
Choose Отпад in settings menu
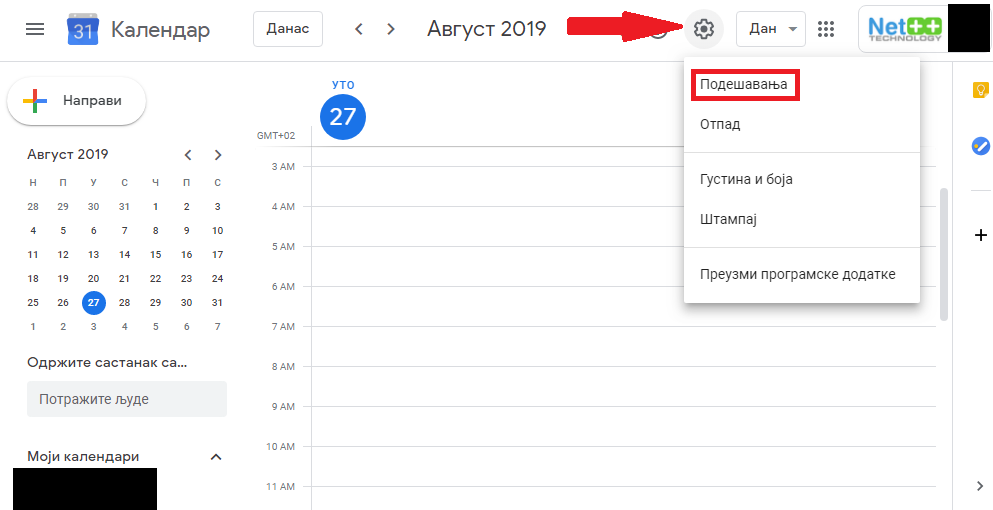point(720,124)
